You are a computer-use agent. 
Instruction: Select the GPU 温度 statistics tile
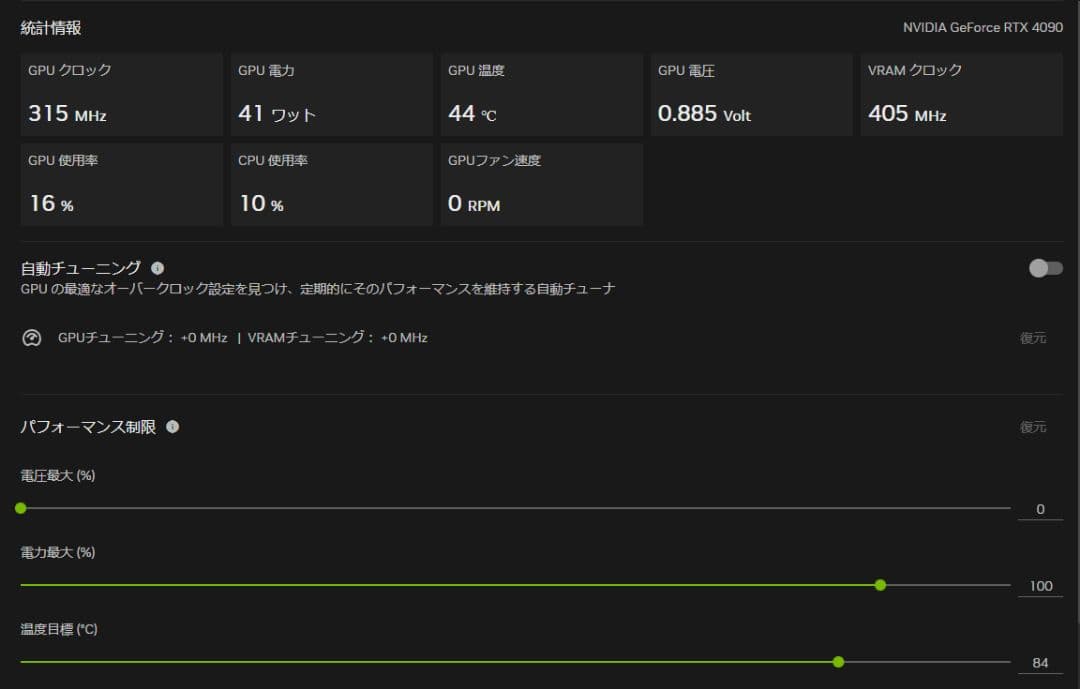(x=541, y=94)
